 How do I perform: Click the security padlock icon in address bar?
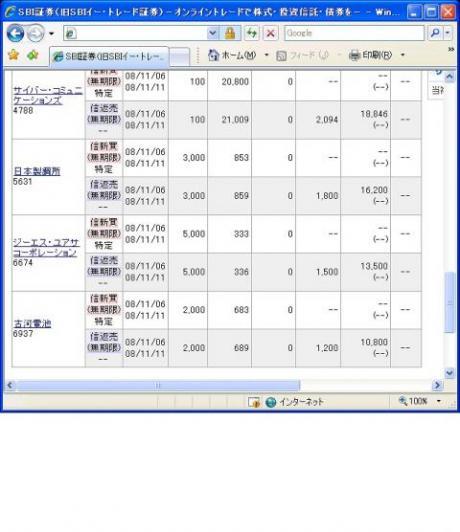point(230,33)
